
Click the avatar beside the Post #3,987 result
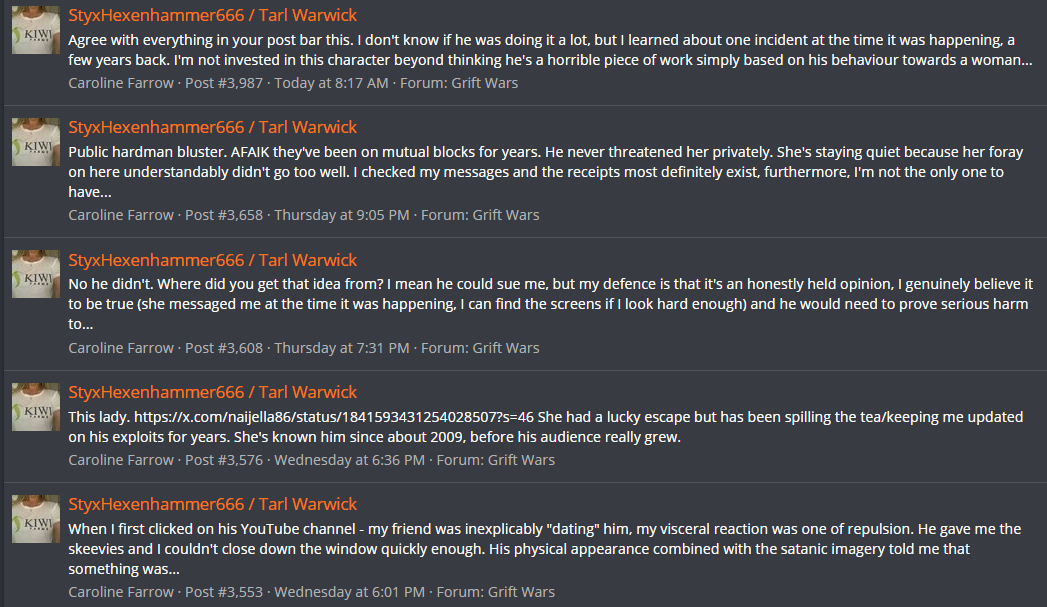tap(36, 30)
